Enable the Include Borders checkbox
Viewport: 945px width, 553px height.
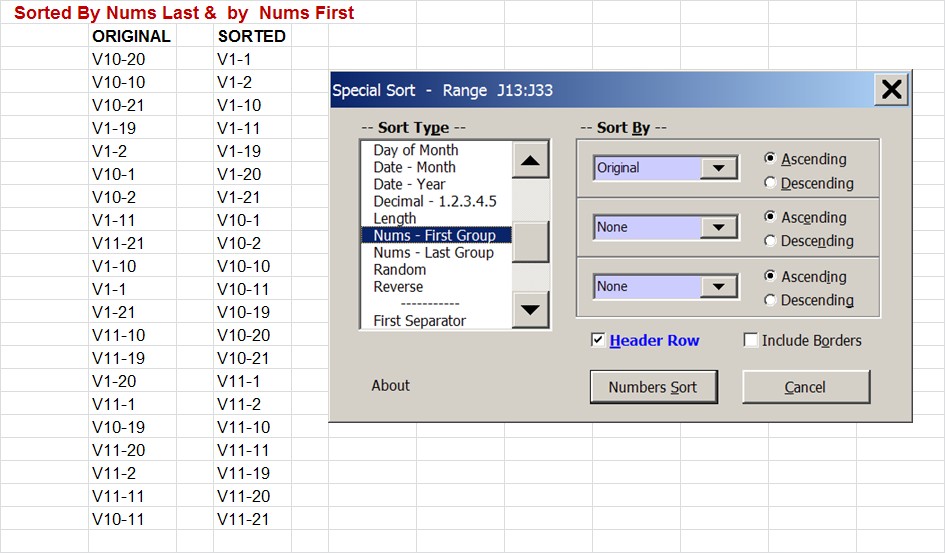751,340
